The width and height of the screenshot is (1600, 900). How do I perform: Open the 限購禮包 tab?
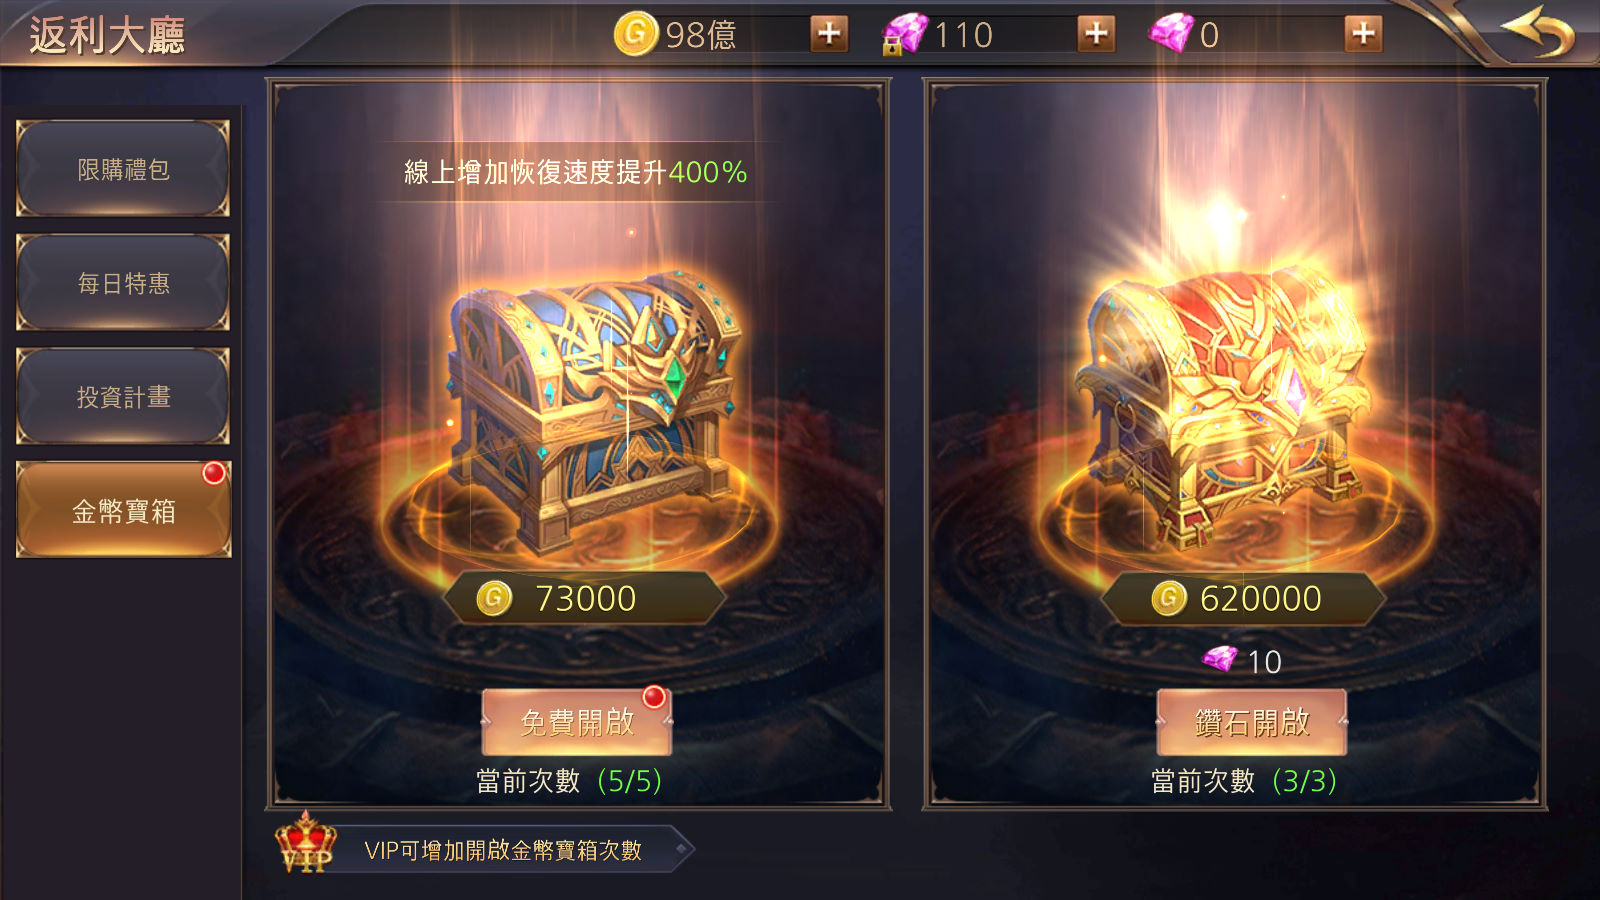pos(123,169)
